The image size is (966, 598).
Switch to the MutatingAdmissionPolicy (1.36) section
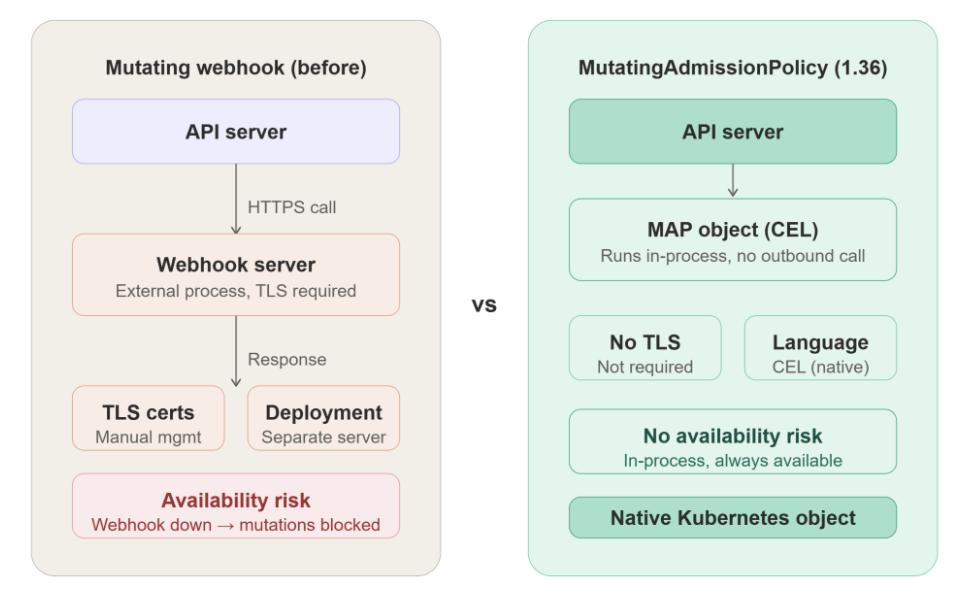coord(732,68)
